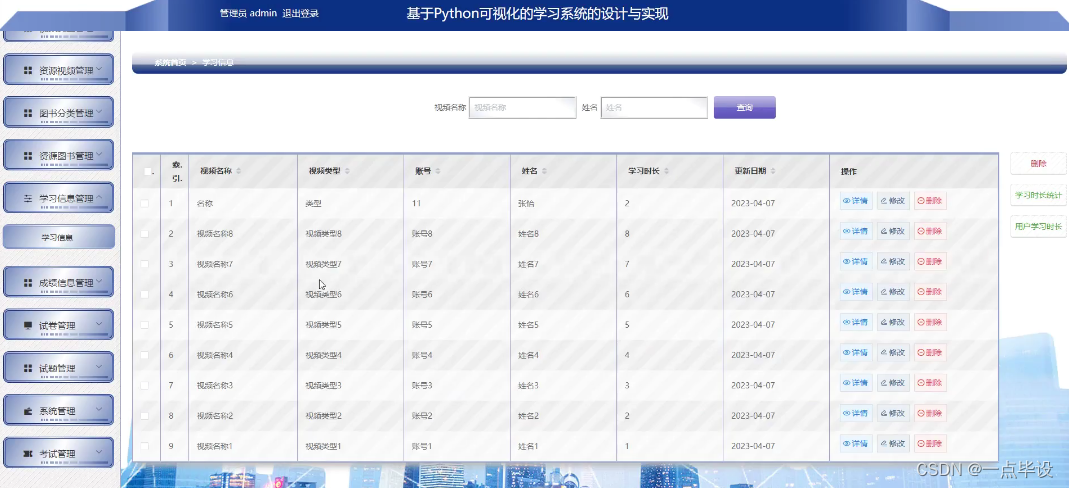Viewport: 1069px width, 488px height.
Task: Click 删除 in the 视频名称2 row
Action: tap(930, 413)
